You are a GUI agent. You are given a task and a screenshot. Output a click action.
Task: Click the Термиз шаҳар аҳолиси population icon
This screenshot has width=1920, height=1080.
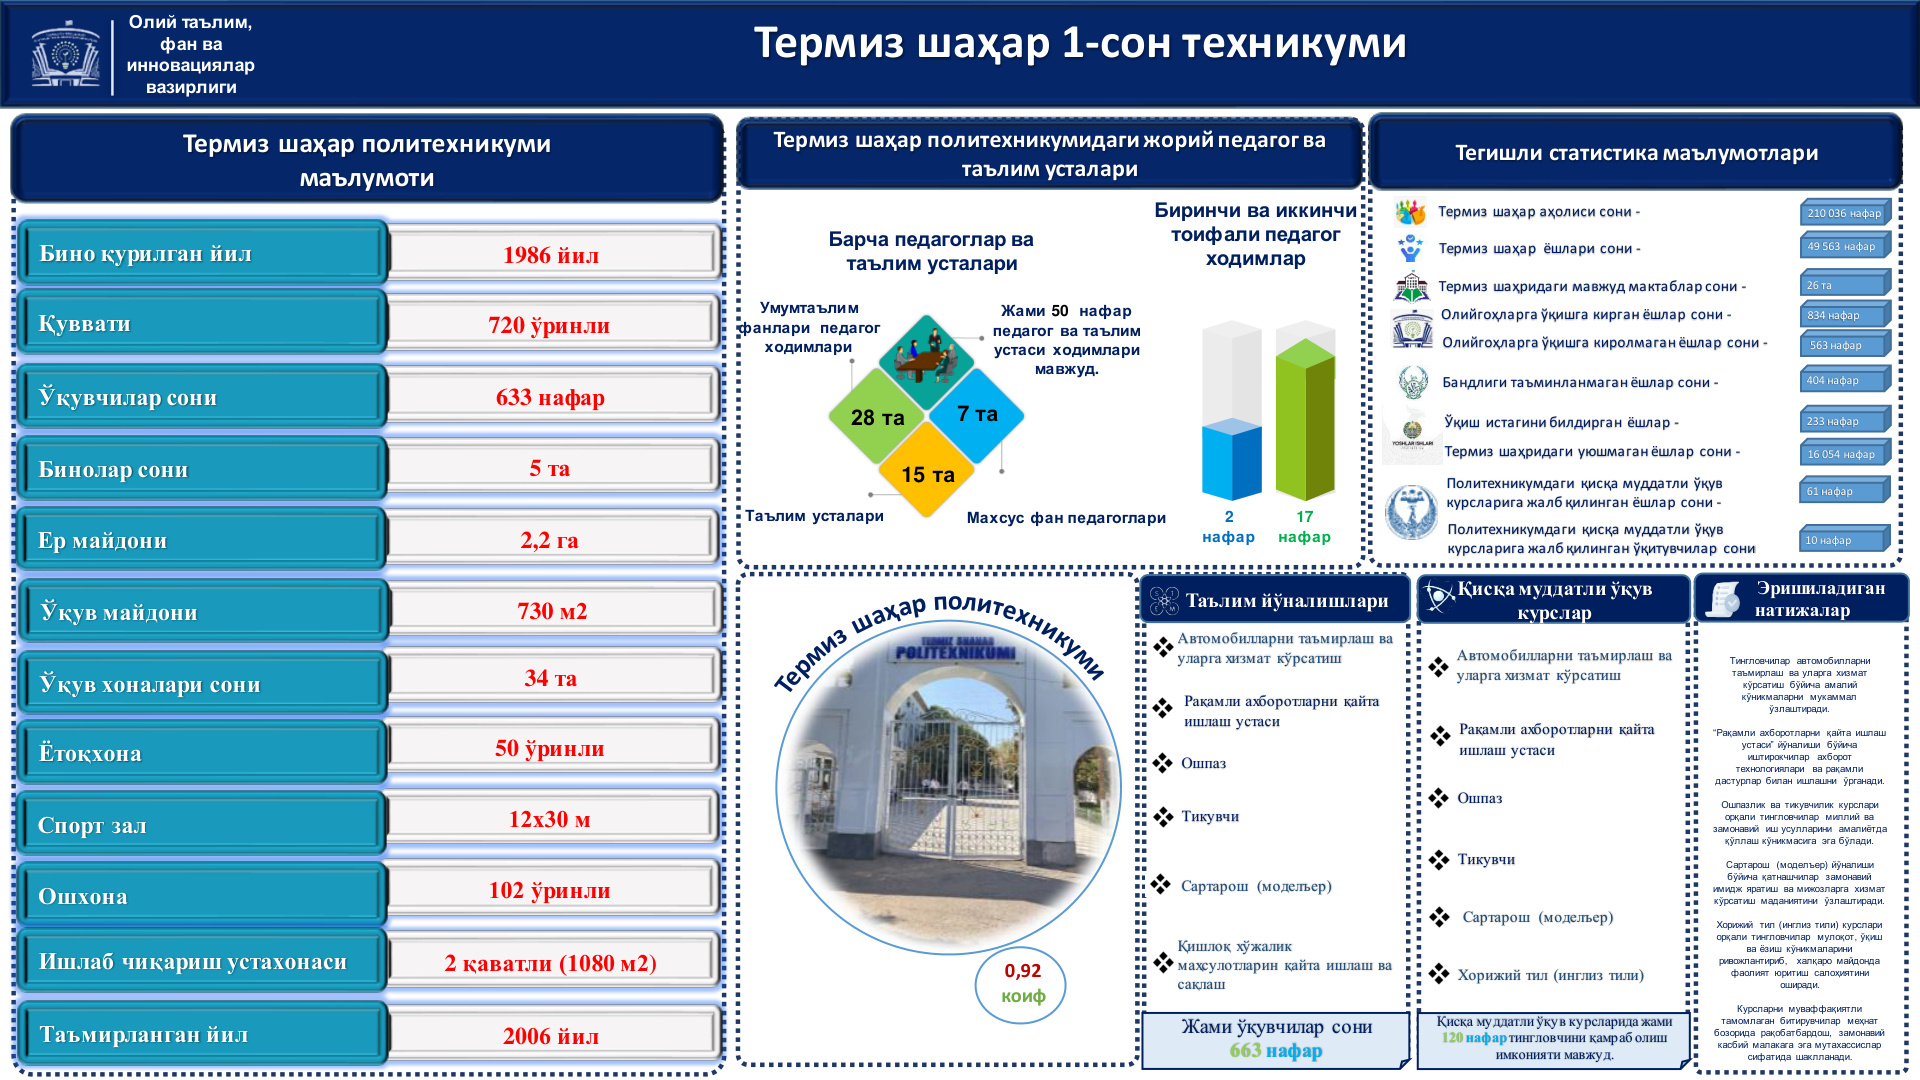[1410, 212]
